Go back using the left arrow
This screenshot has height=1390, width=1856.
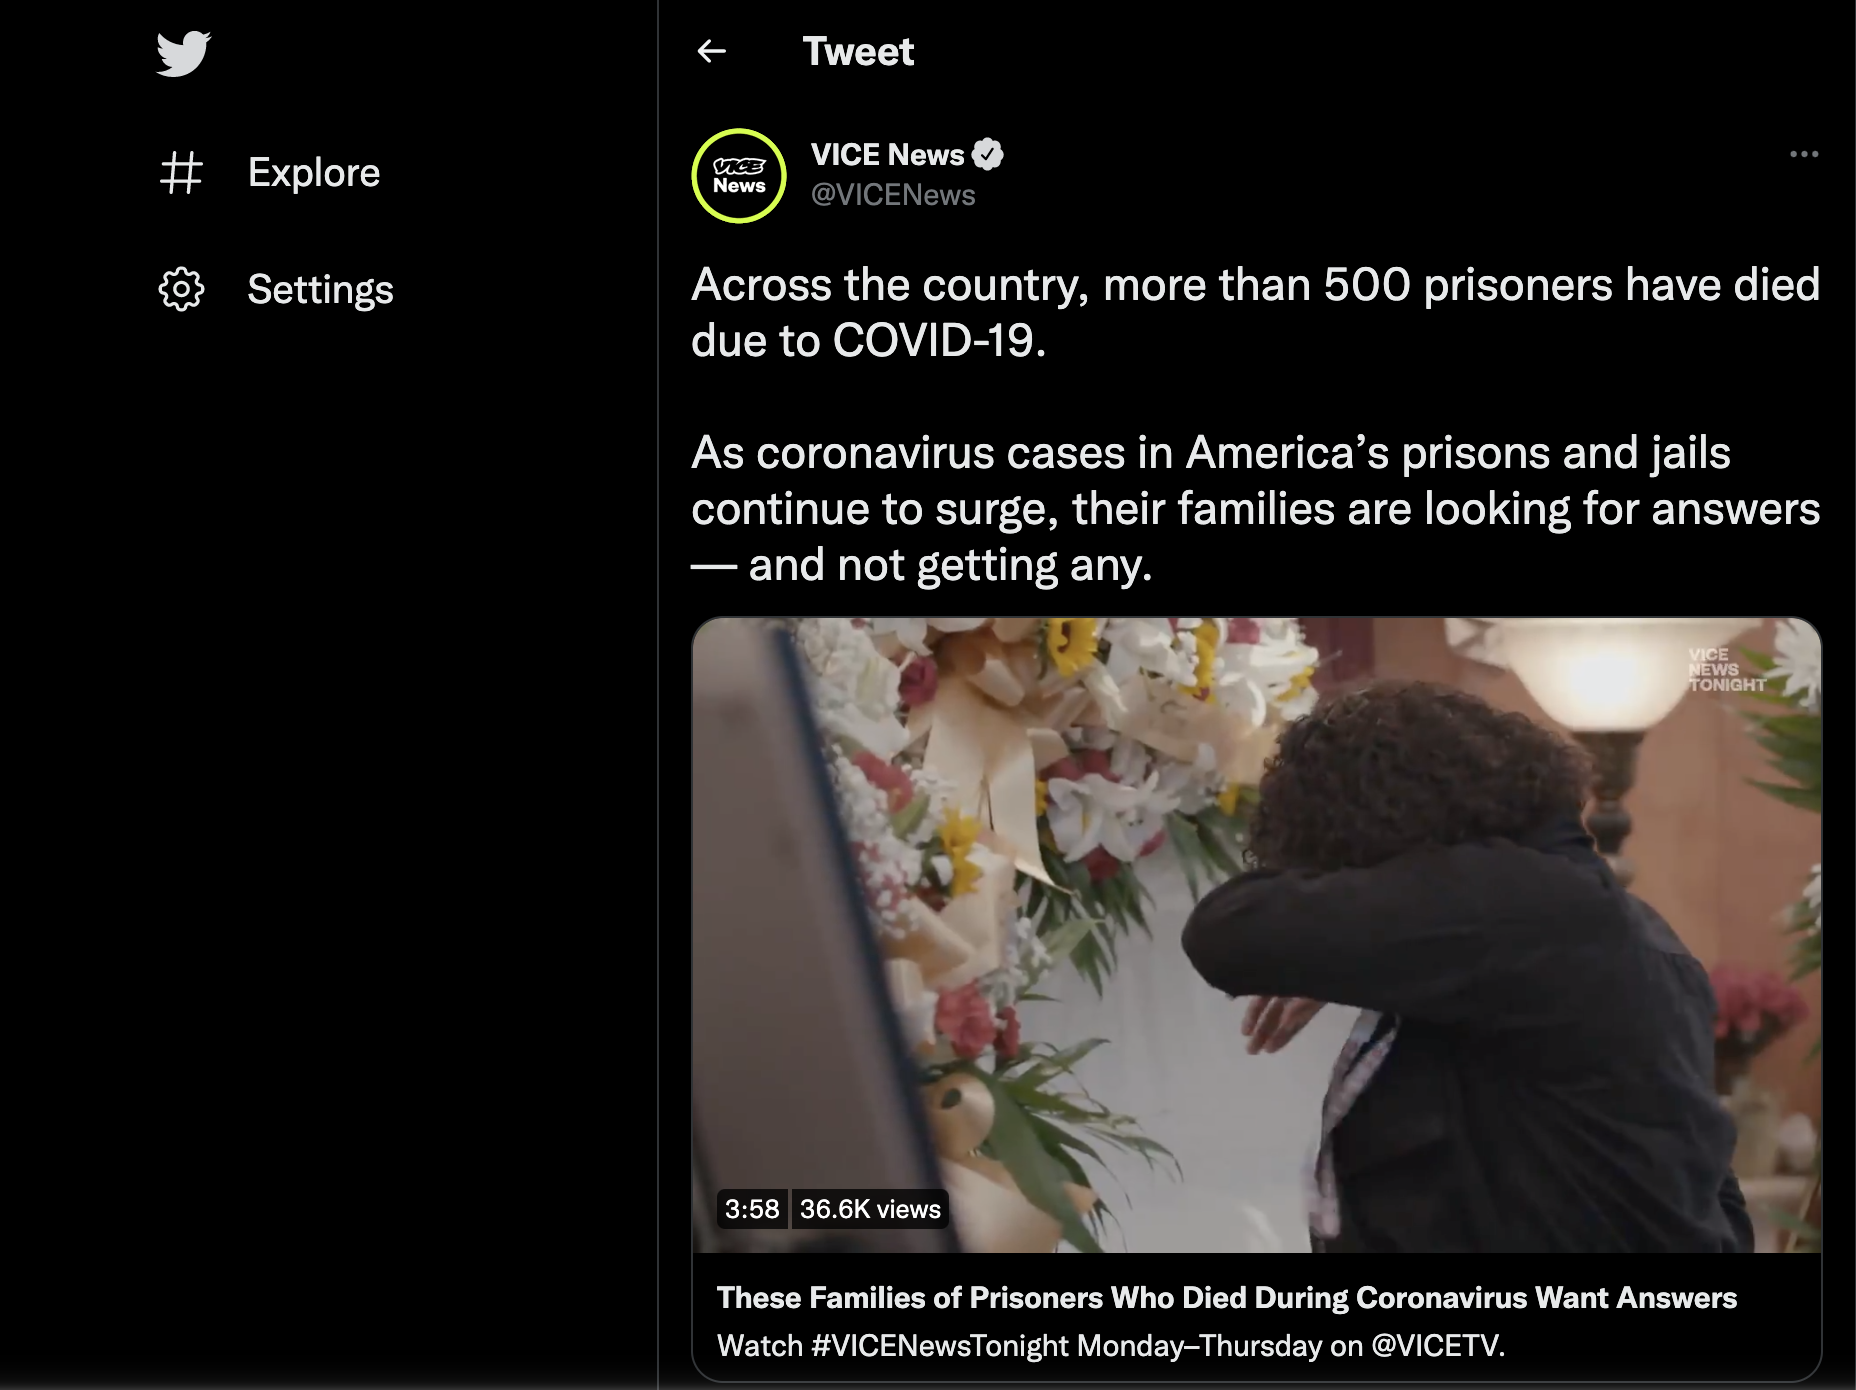[x=711, y=51]
